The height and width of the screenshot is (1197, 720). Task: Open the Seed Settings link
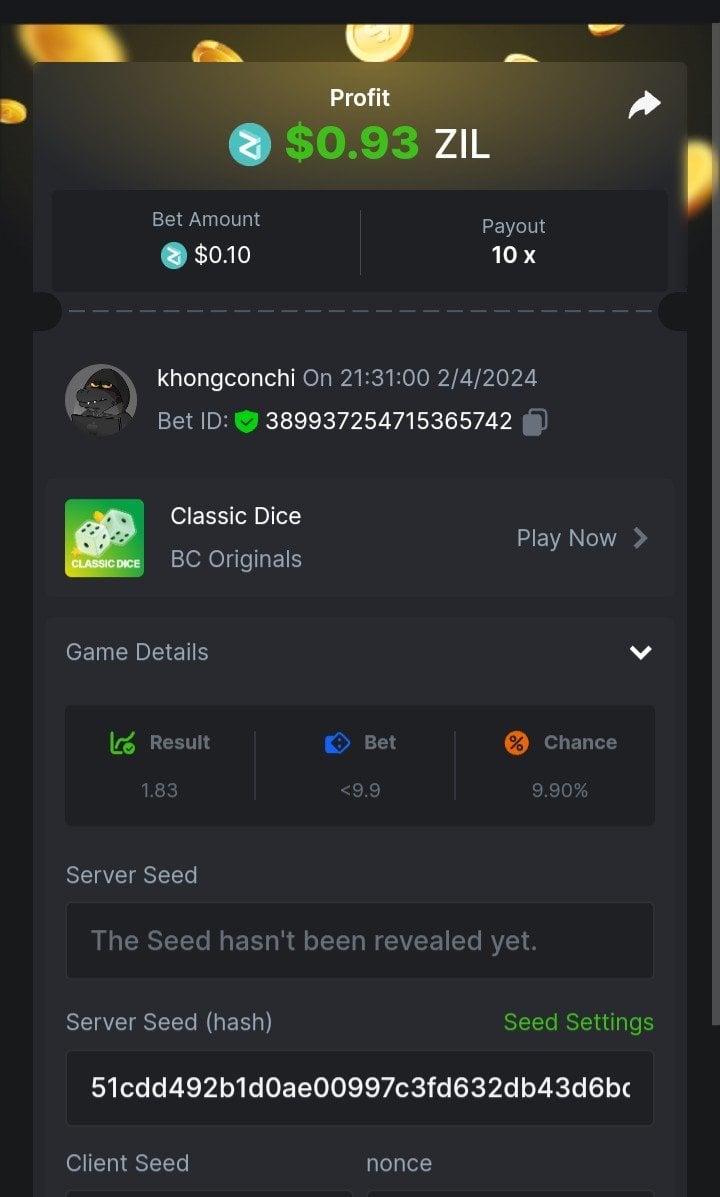[578, 1022]
